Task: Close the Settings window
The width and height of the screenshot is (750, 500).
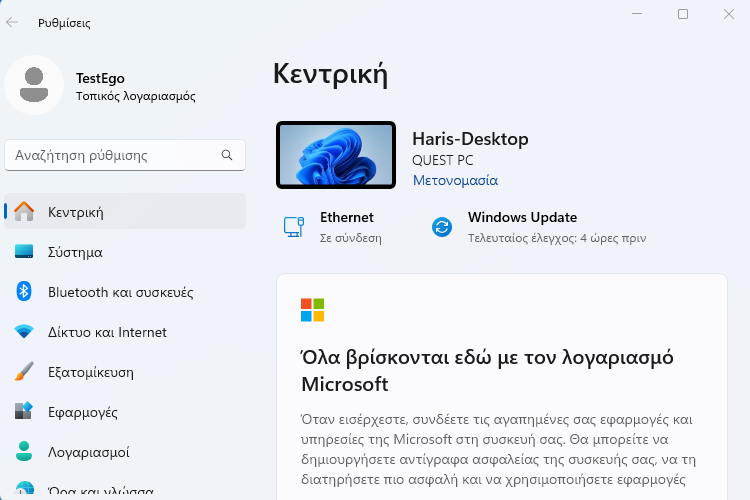Action: [x=728, y=14]
